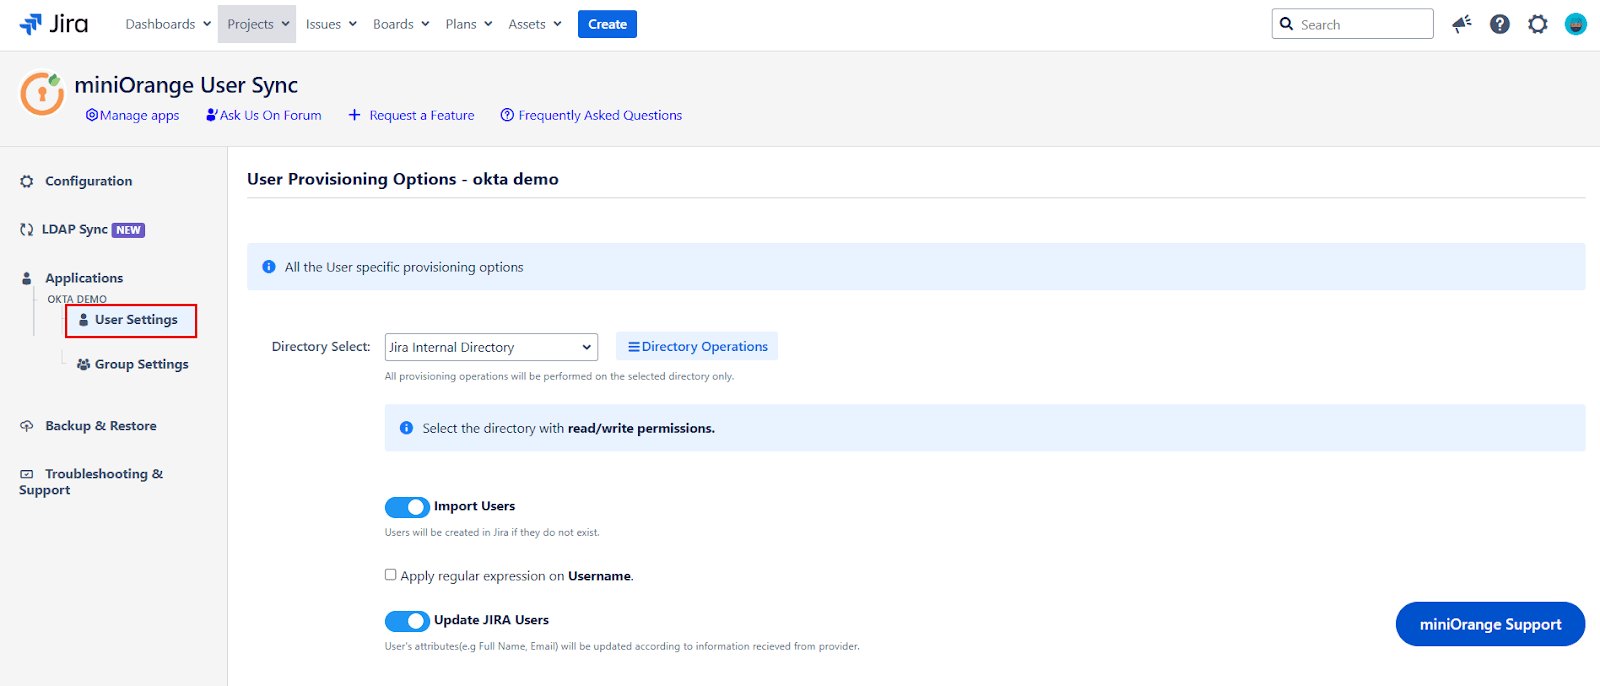Image resolution: width=1600 pixels, height=686 pixels.
Task: Open LDAP Sync in the sidebar
Action: tap(74, 229)
